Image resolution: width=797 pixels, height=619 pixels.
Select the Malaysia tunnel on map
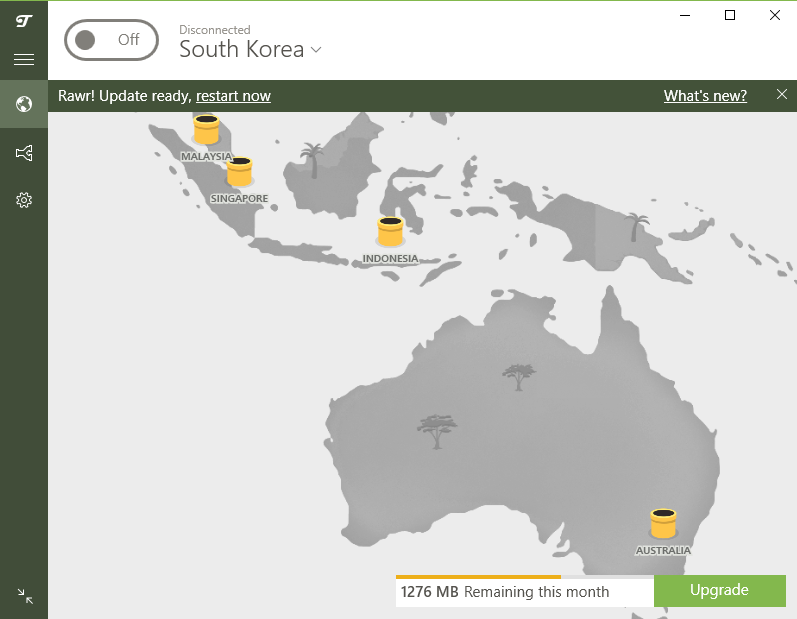pos(206,130)
